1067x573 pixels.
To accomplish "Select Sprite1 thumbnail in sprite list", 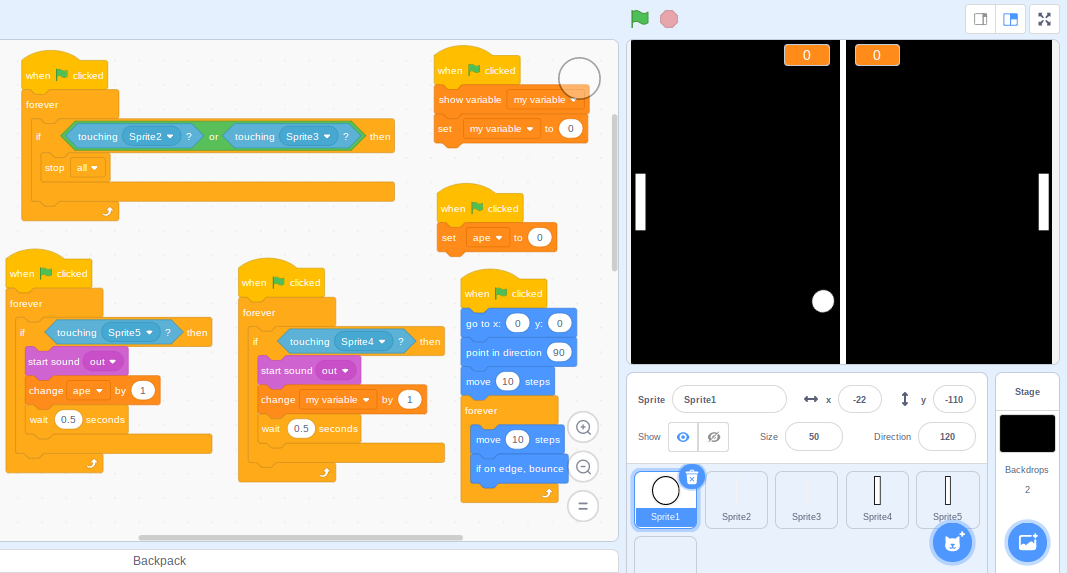I will coord(666,500).
